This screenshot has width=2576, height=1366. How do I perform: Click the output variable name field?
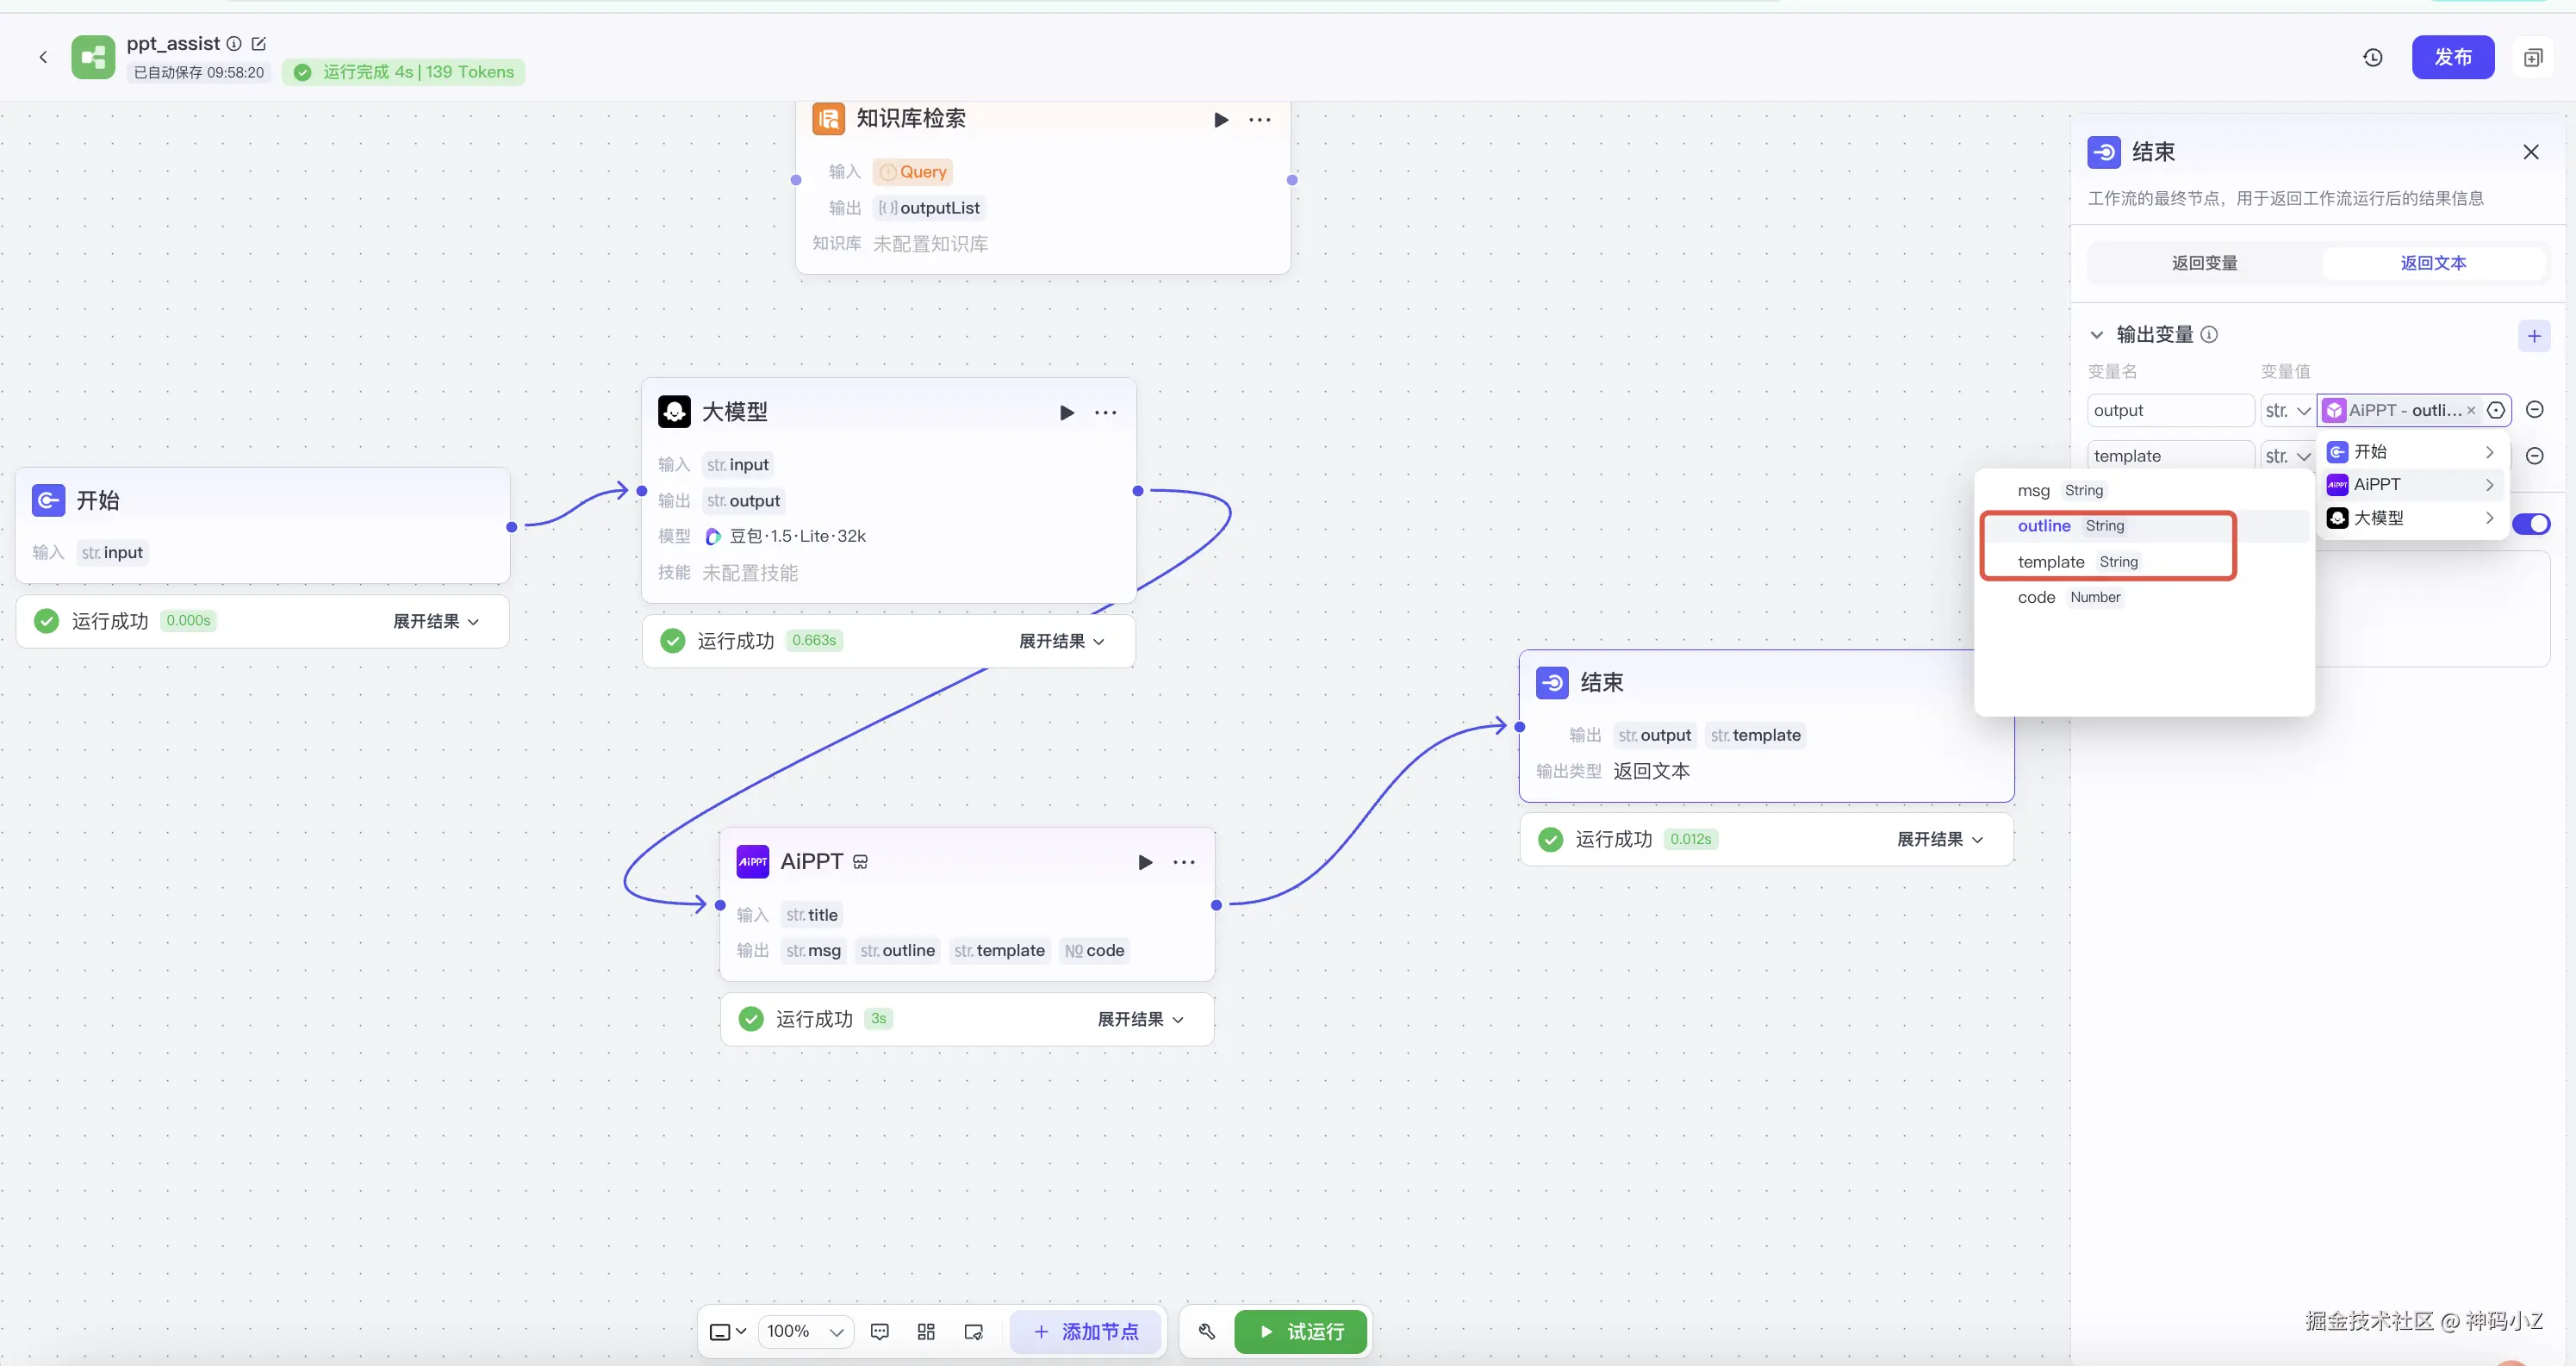coord(2169,410)
